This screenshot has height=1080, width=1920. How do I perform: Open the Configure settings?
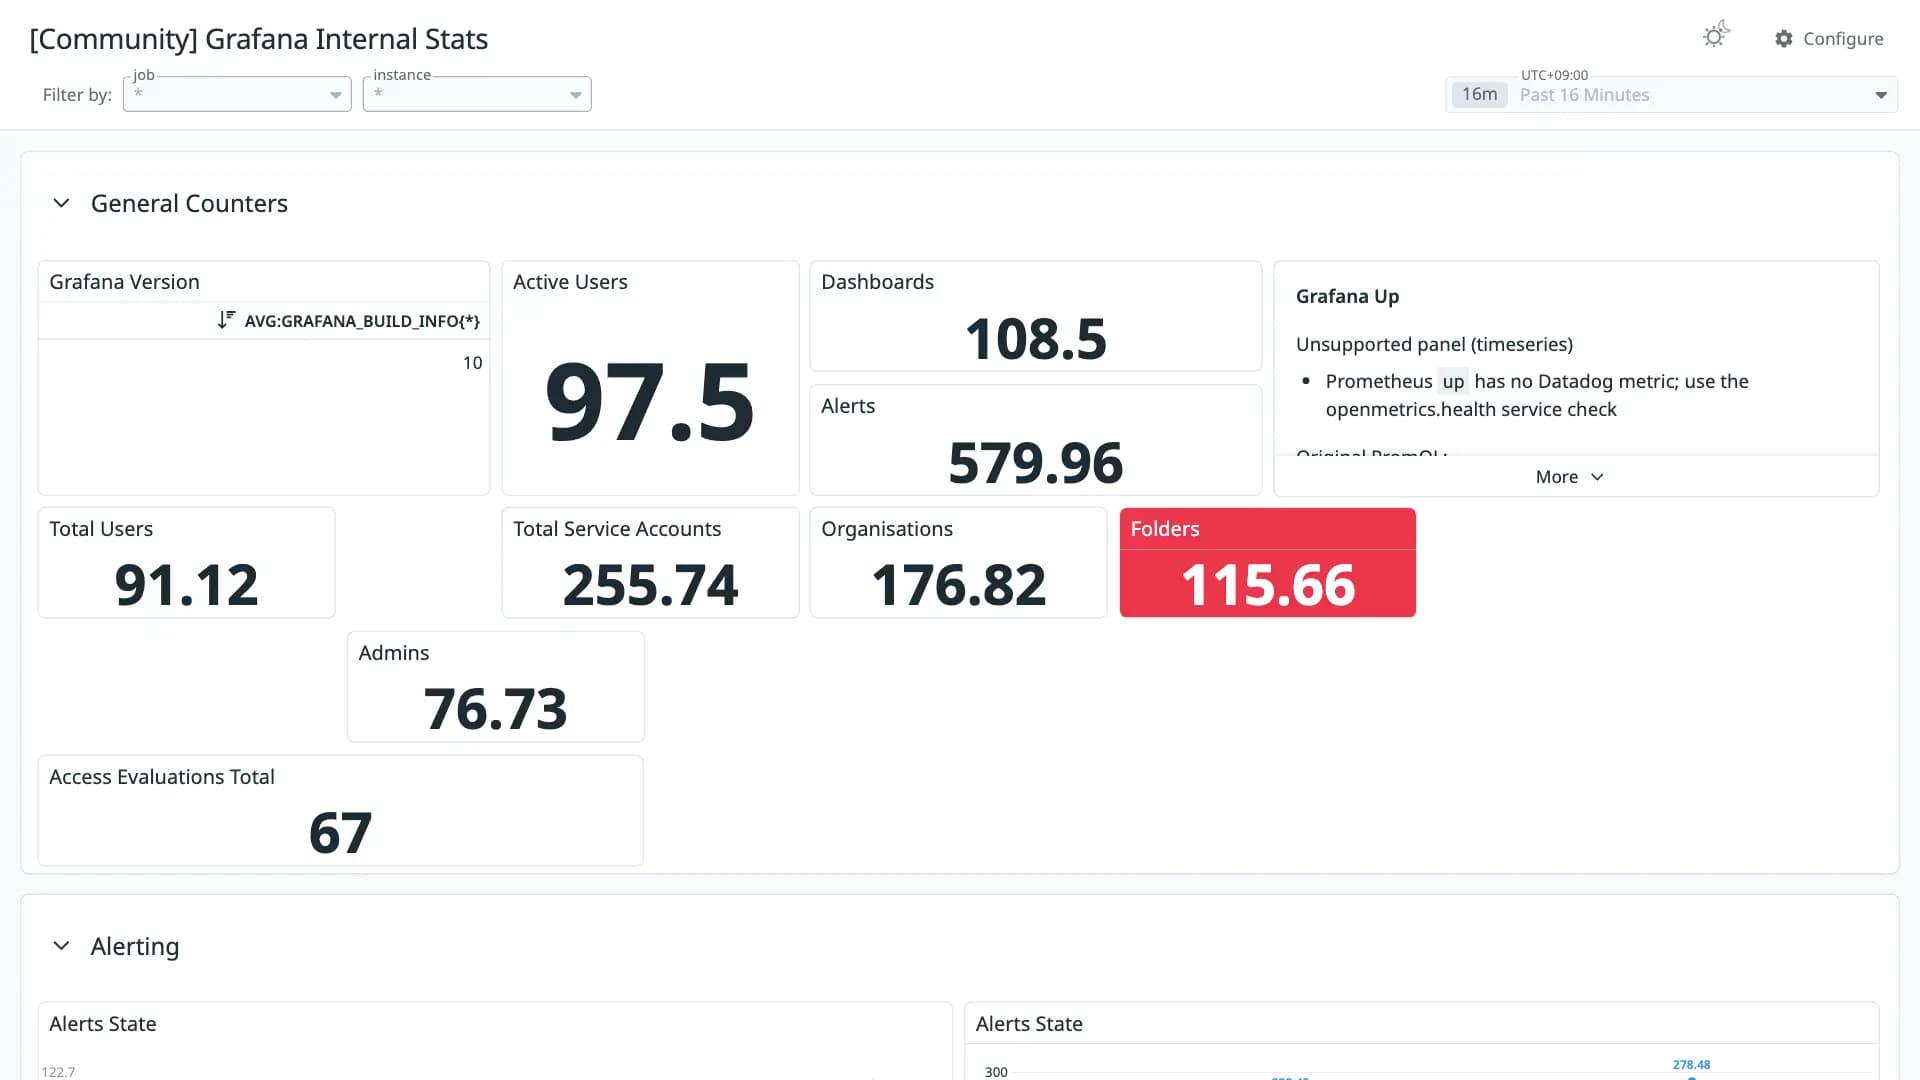point(1829,39)
